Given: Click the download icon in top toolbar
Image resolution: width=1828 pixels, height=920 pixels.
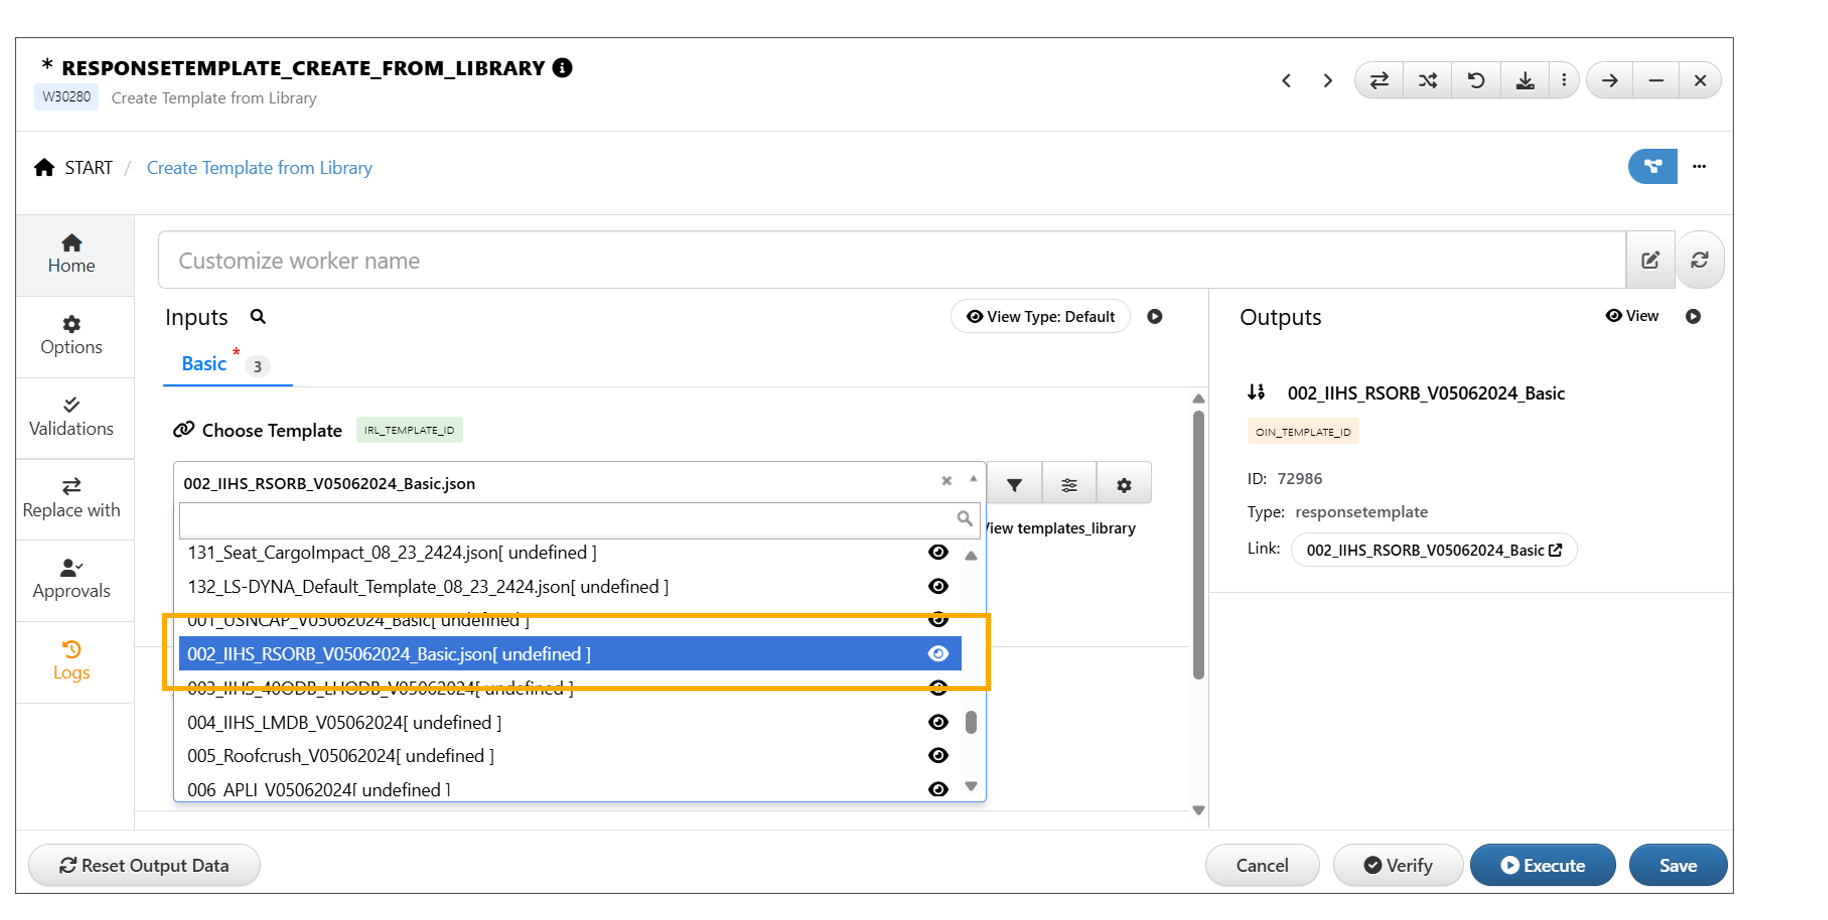Looking at the screenshot, I should (1524, 81).
